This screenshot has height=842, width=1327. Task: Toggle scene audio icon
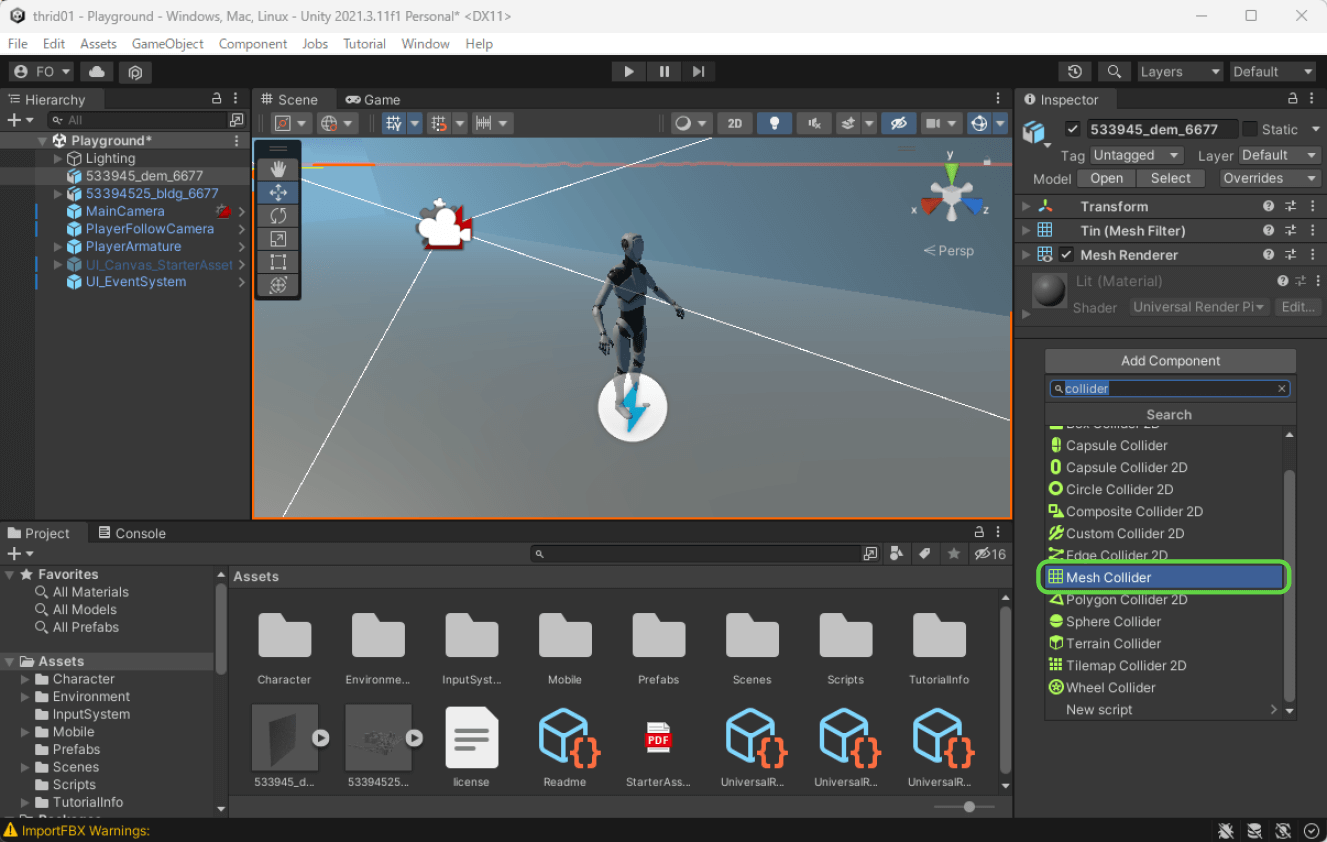pos(814,123)
